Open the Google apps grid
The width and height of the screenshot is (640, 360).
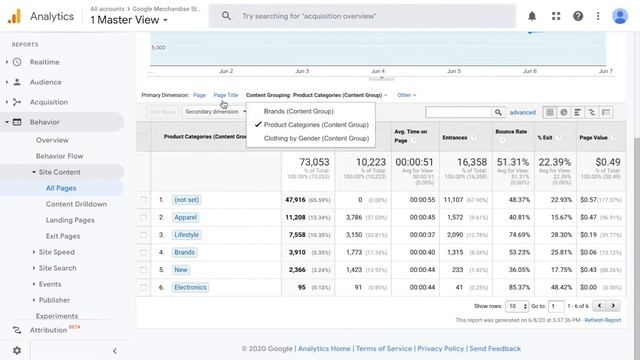pyautogui.click(x=556, y=16)
